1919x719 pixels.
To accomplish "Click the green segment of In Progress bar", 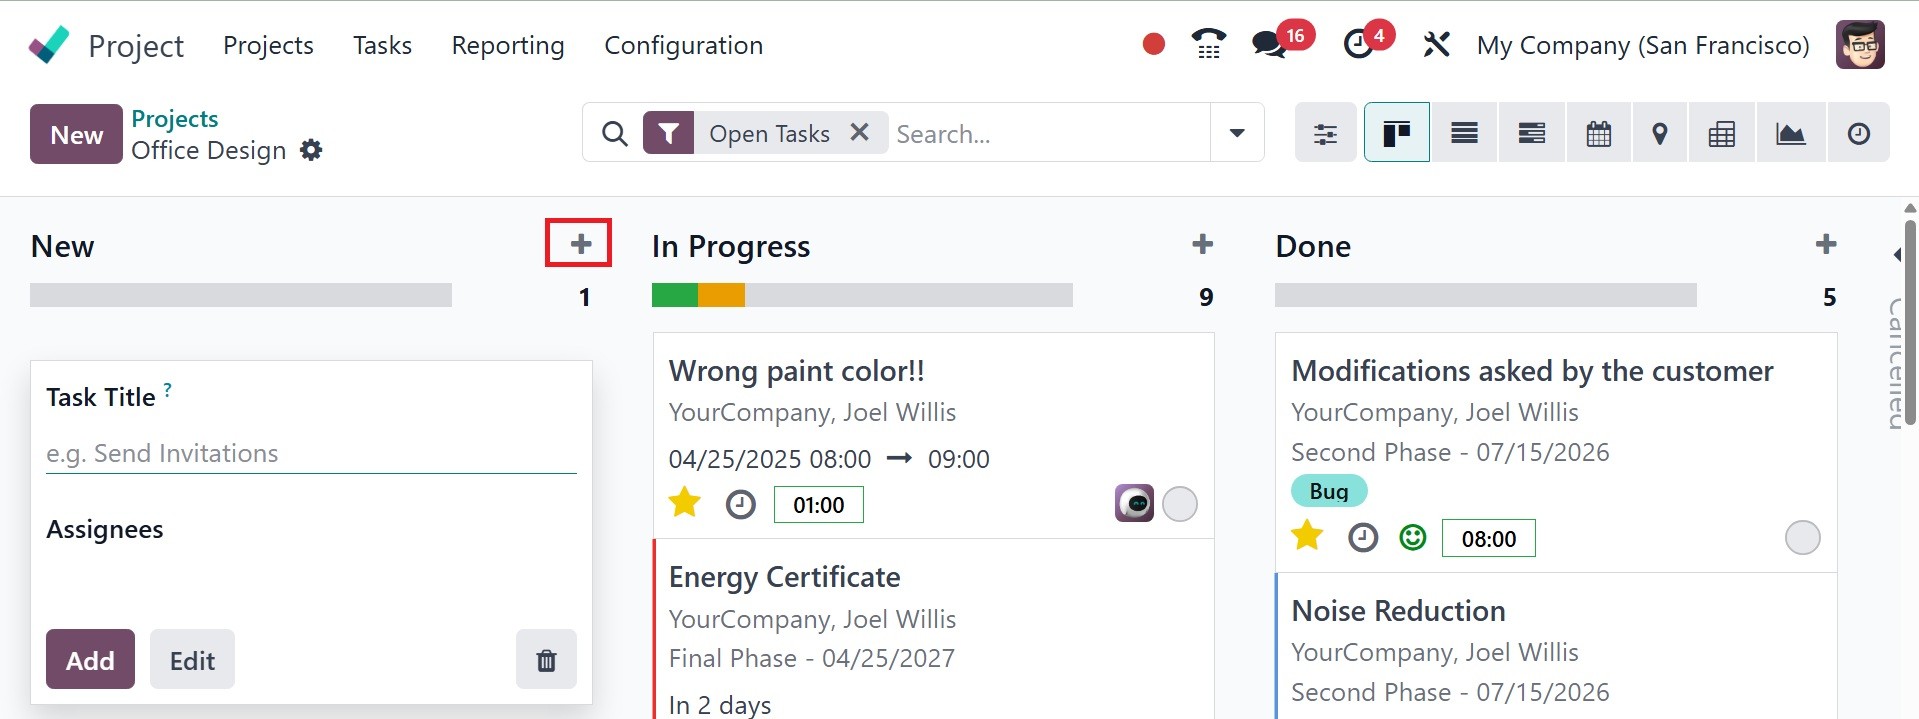I will click(675, 295).
